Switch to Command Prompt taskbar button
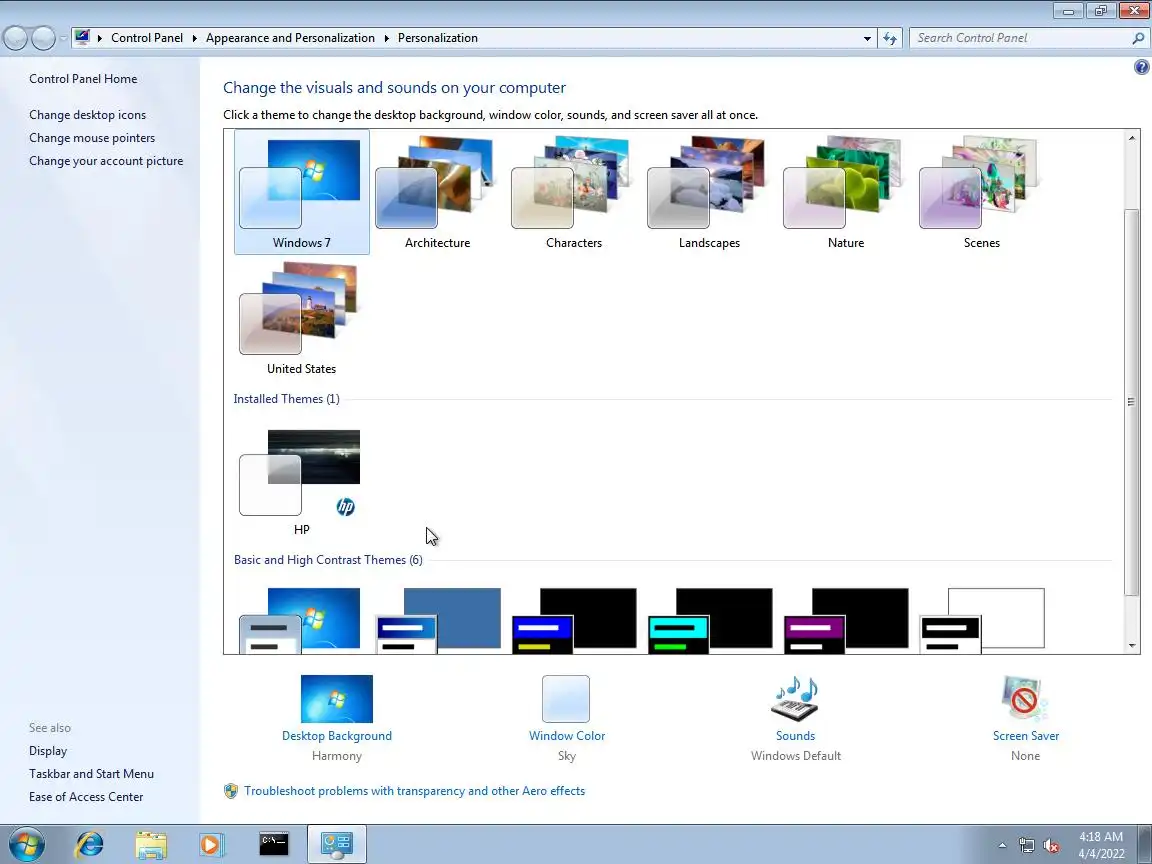The height and width of the screenshot is (864, 1152). pos(273,844)
